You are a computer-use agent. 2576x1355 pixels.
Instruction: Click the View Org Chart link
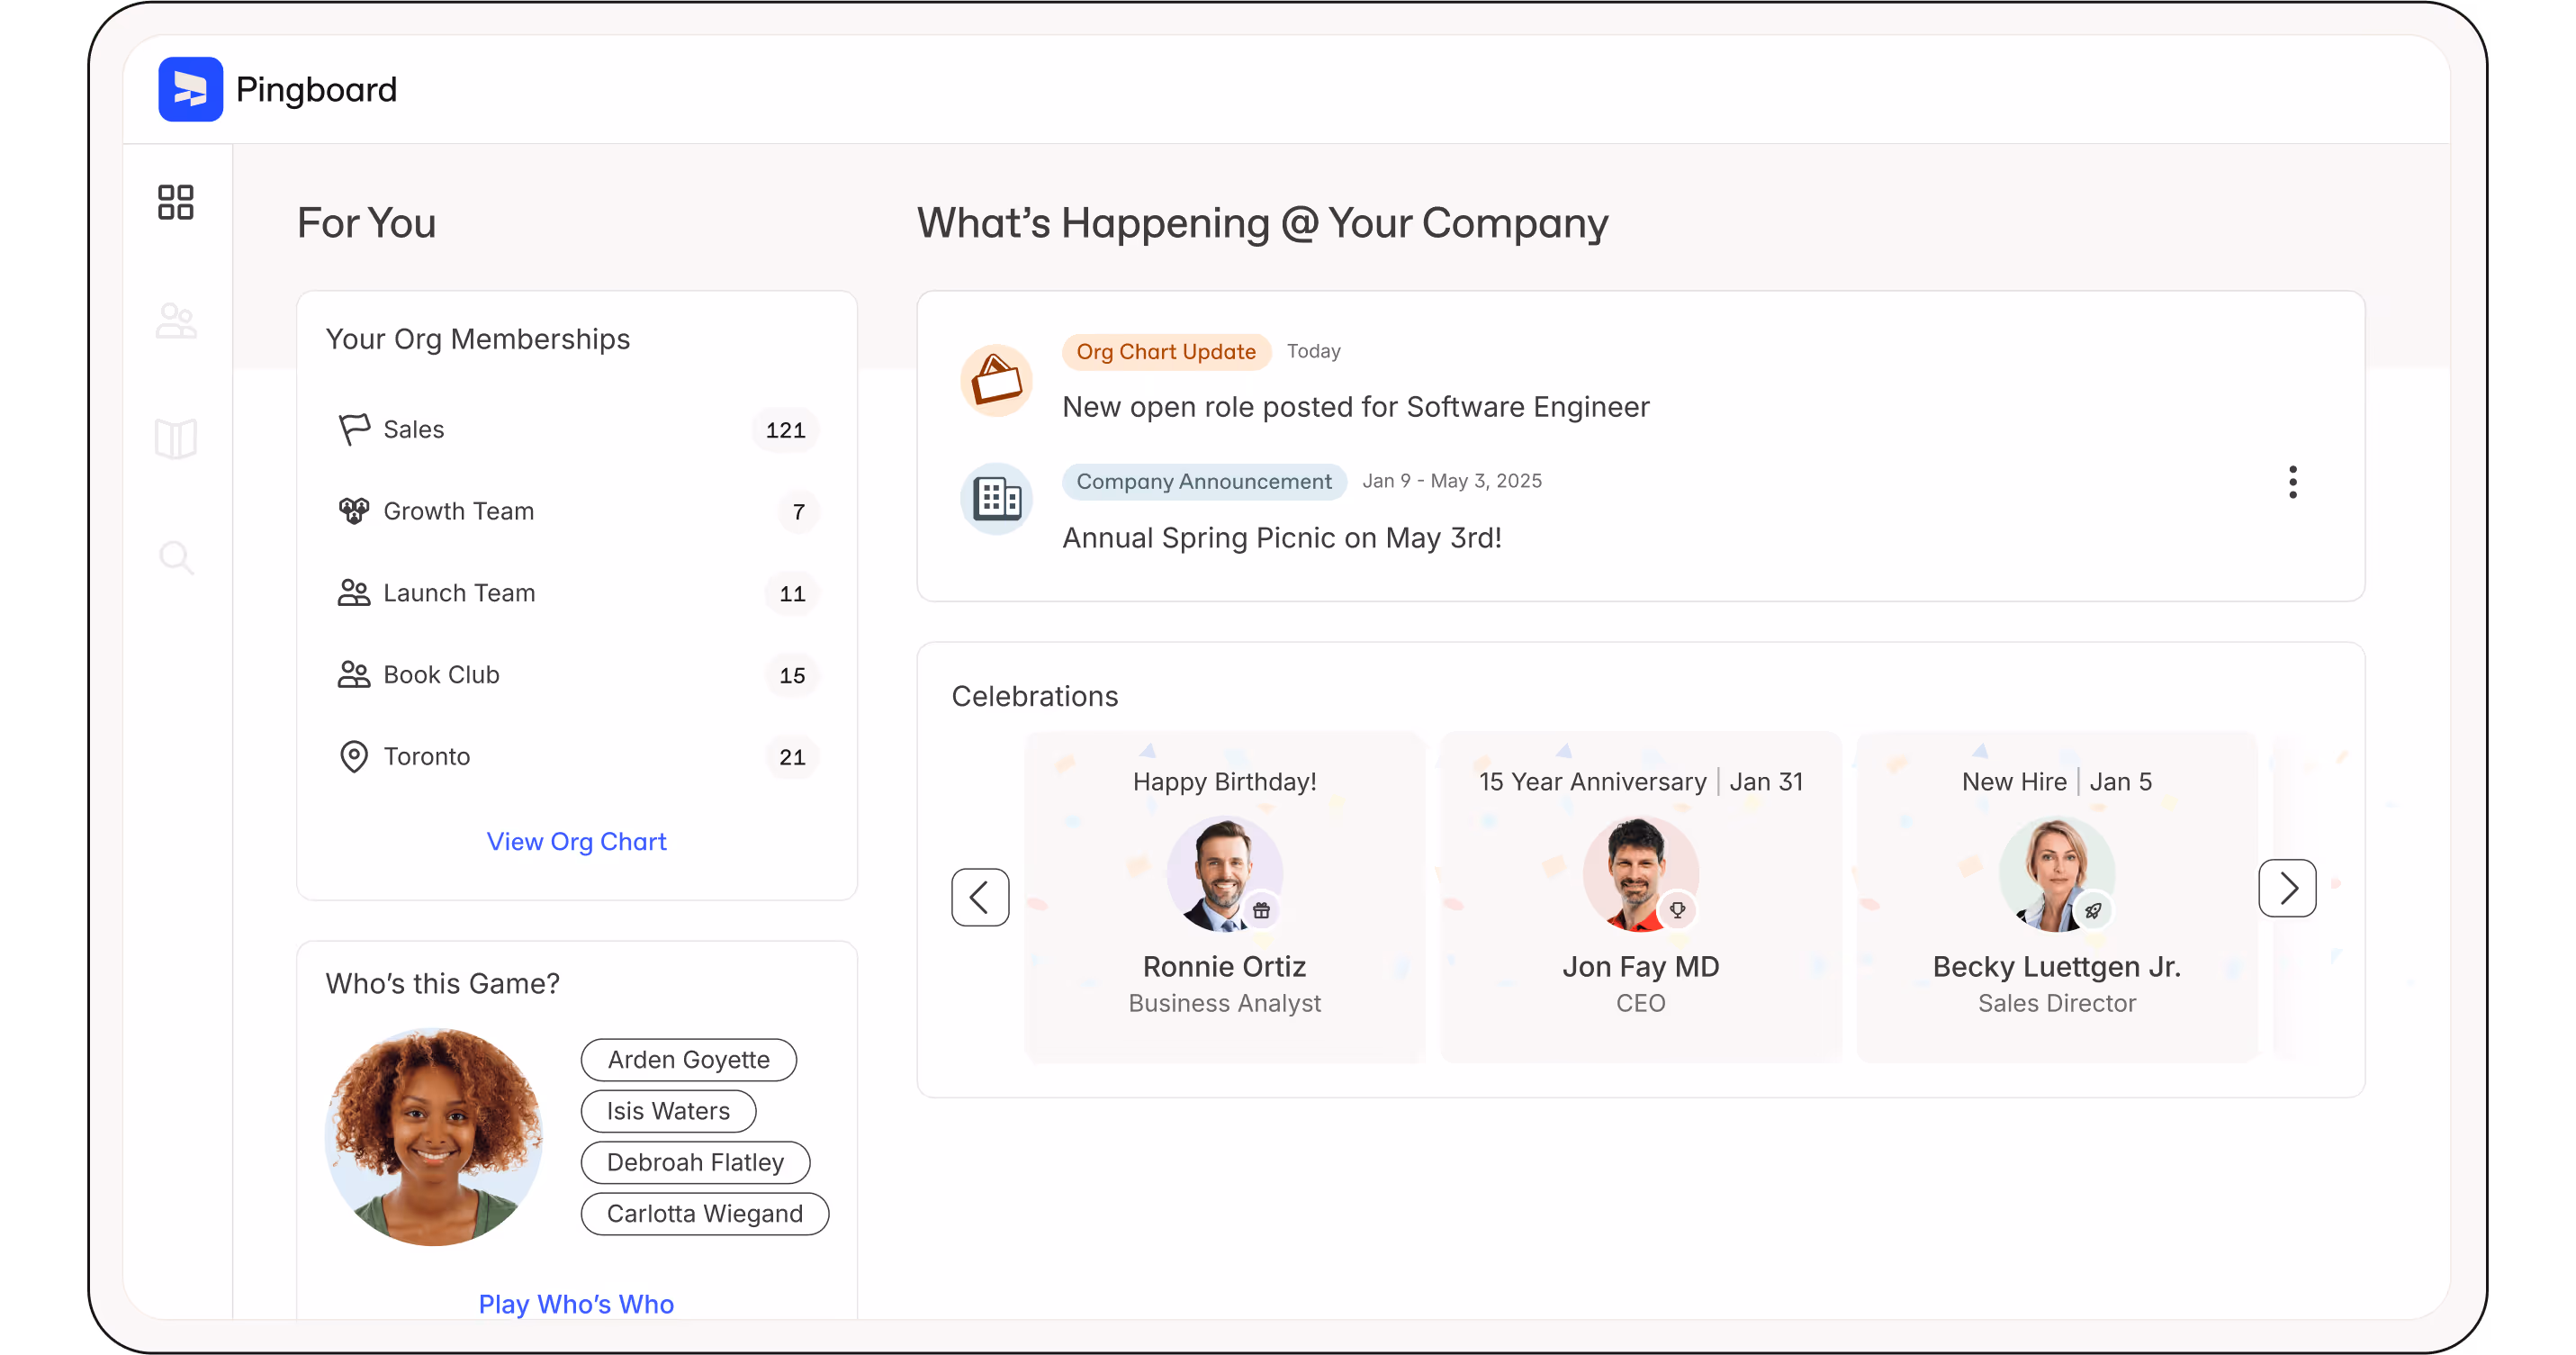click(576, 842)
